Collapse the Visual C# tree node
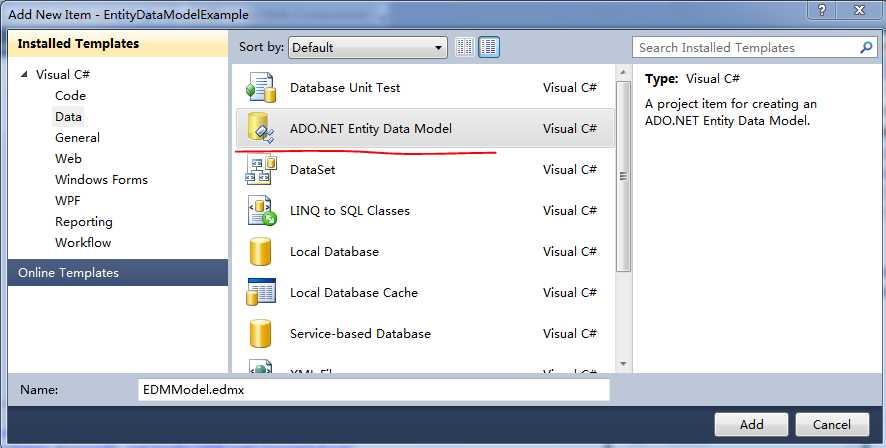Screen dimensions: 886x448 point(24,74)
